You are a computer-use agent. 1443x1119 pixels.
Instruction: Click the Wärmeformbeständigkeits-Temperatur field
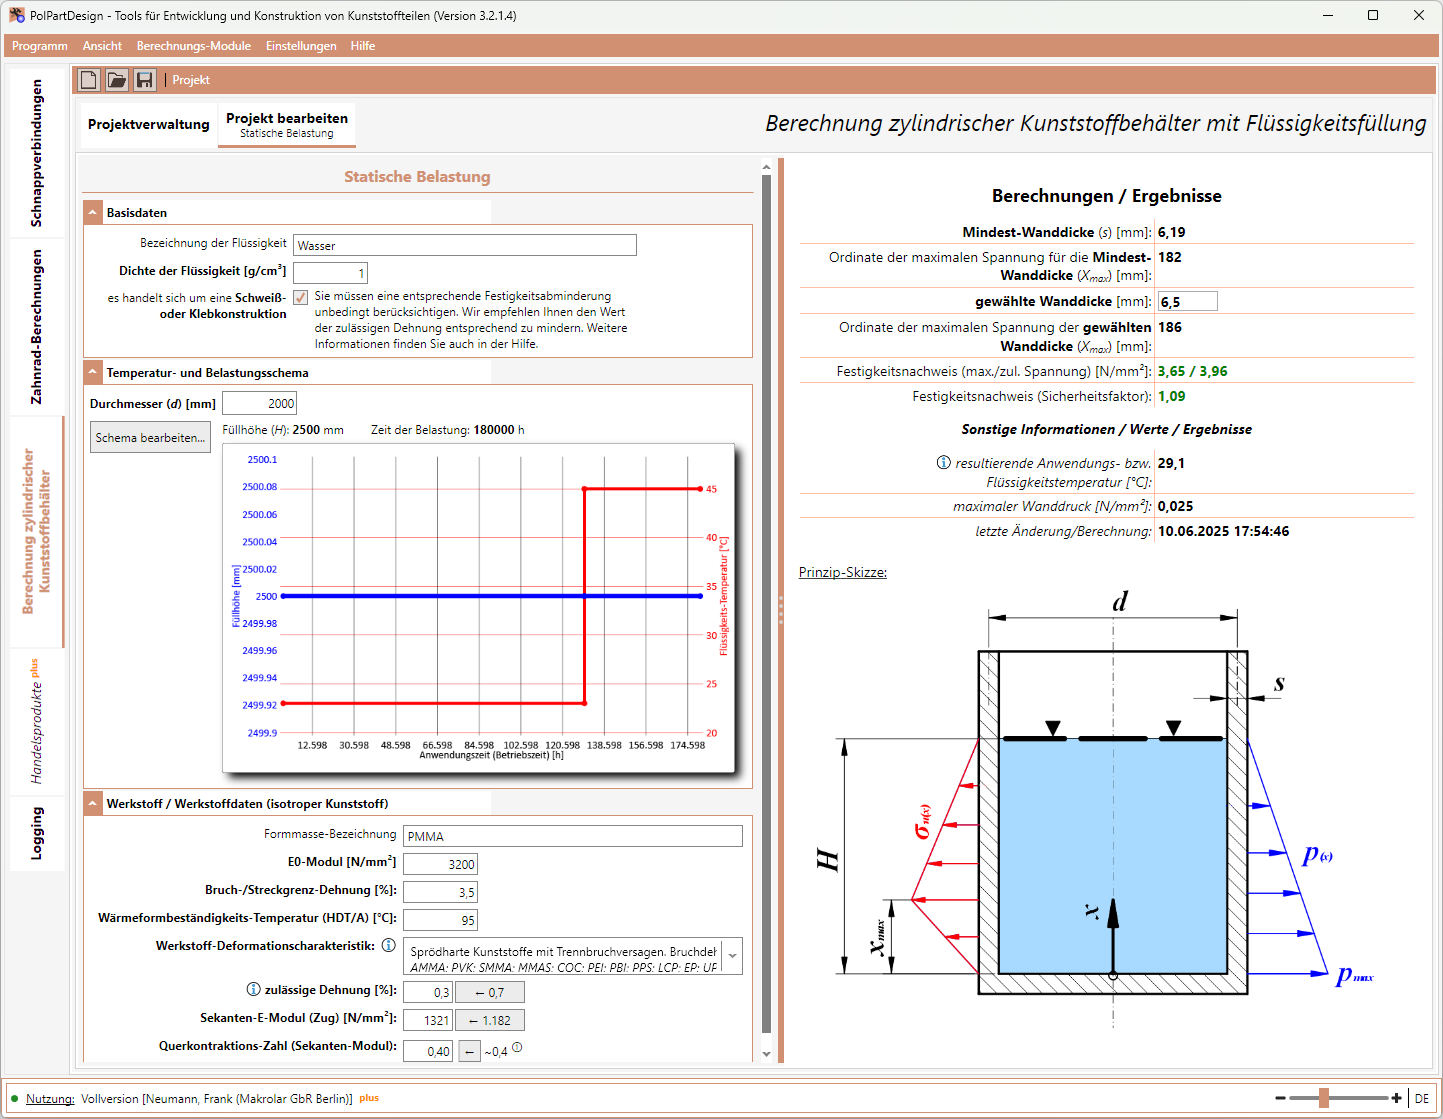coord(441,920)
